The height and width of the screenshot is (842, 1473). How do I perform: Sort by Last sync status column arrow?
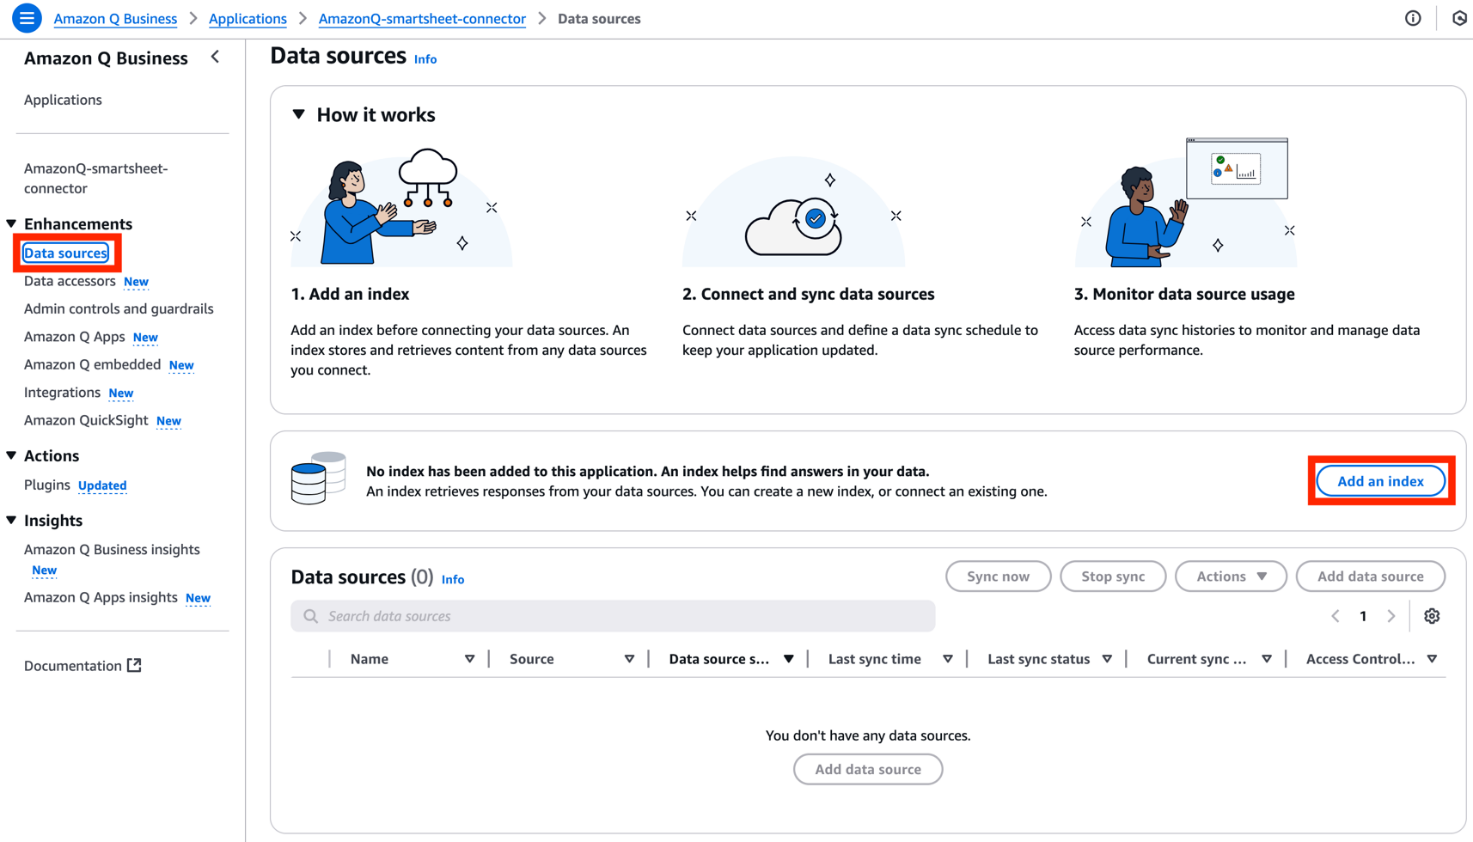tap(1107, 659)
